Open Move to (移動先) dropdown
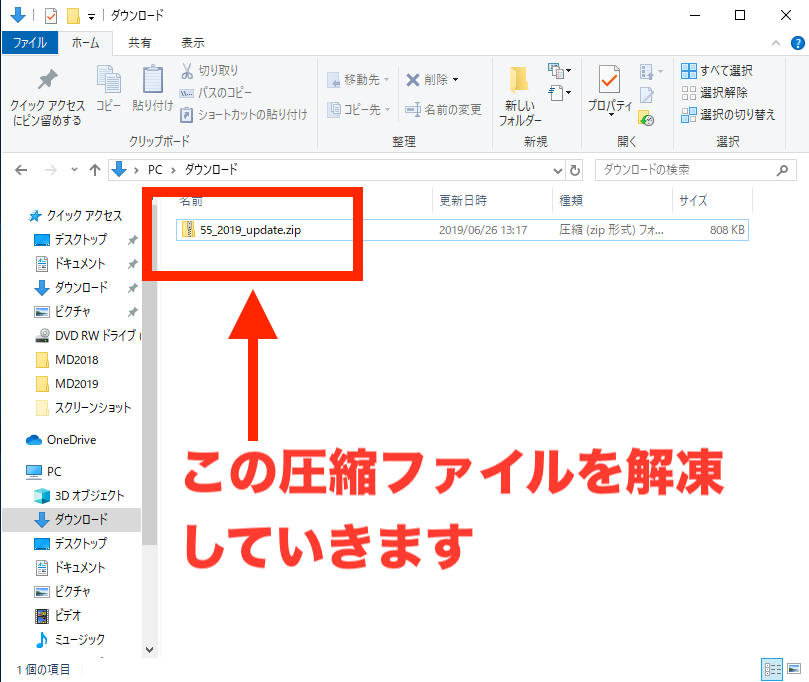 click(359, 80)
